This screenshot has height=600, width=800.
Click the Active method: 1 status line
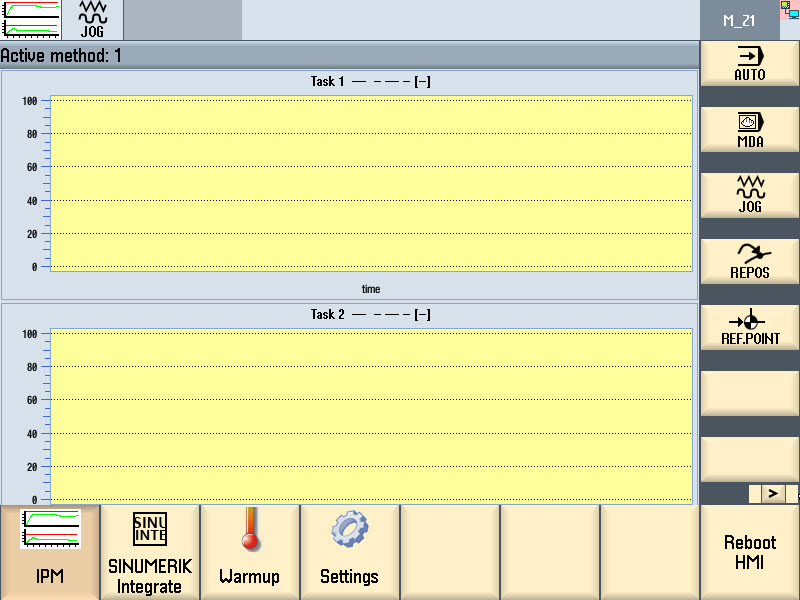click(x=349, y=55)
